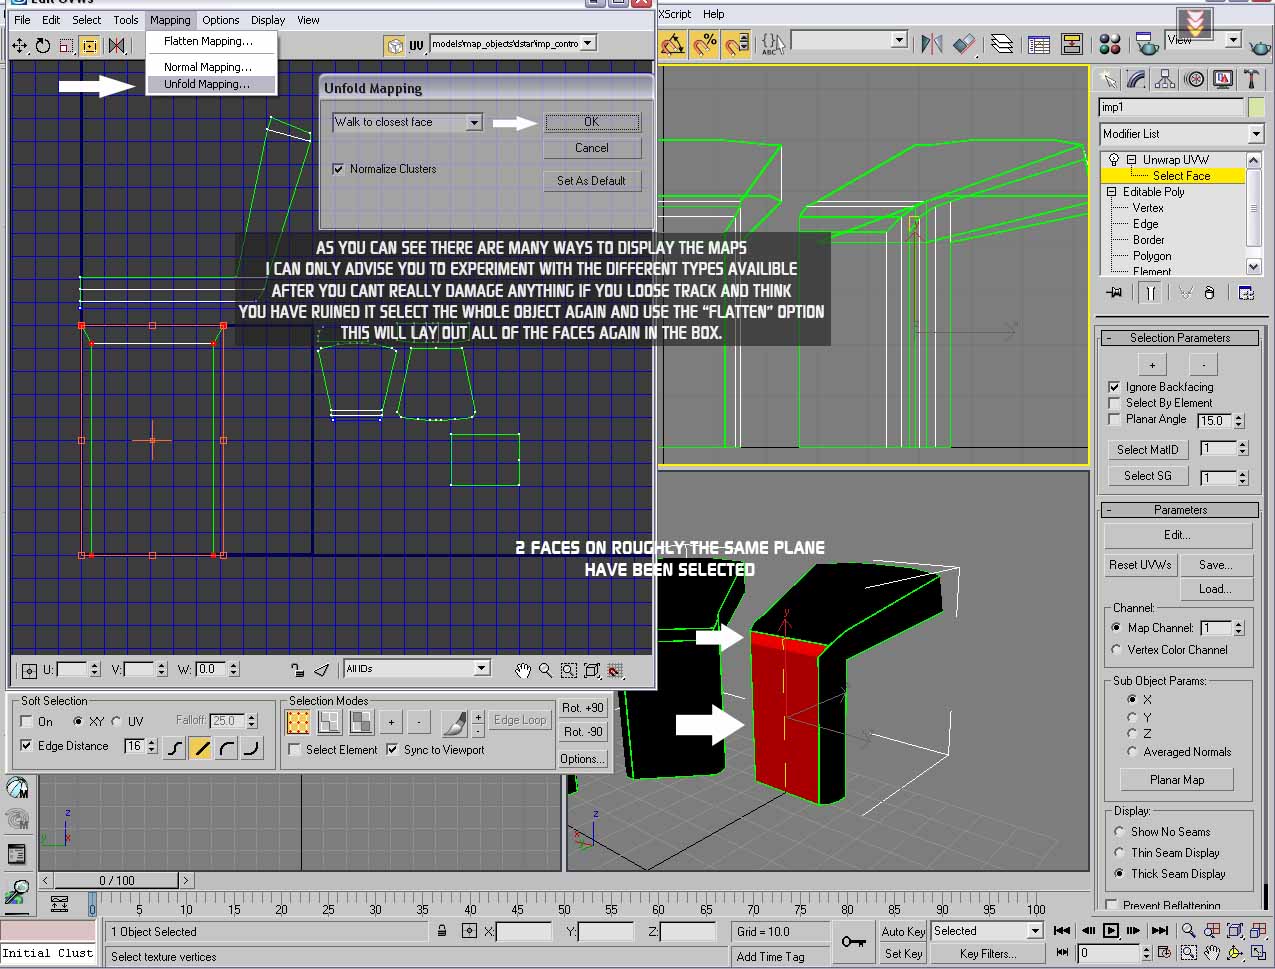Activate the Freeform Mode tool
Image resolution: width=1275 pixels, height=969 pixels.
coord(90,45)
